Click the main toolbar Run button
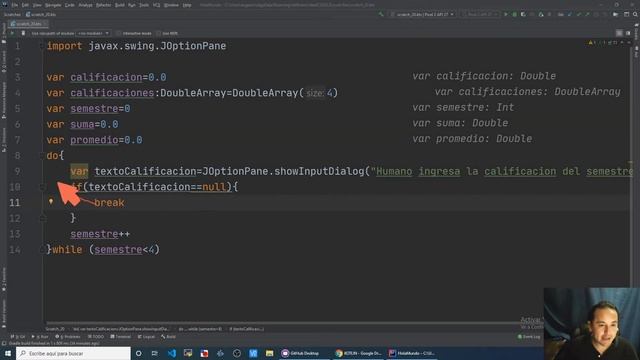640x360 pixels. click(506, 14)
